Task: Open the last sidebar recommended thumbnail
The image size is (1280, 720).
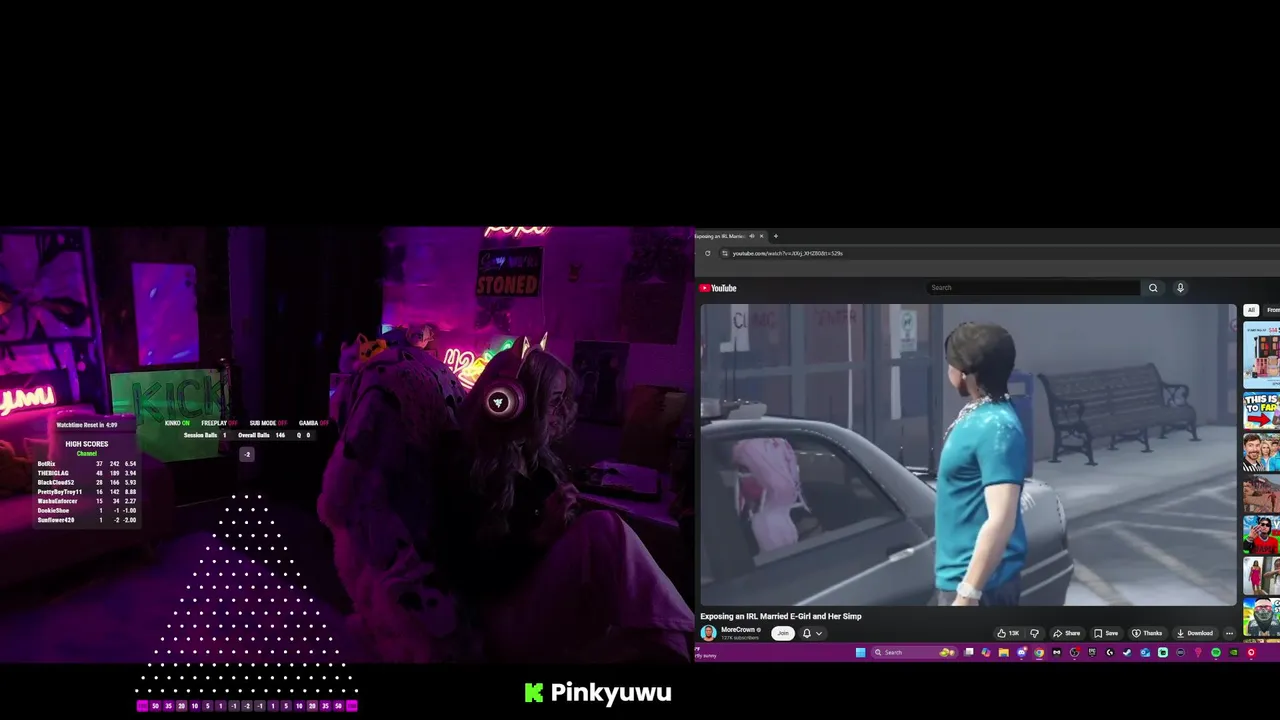Action: pyautogui.click(x=1261, y=617)
